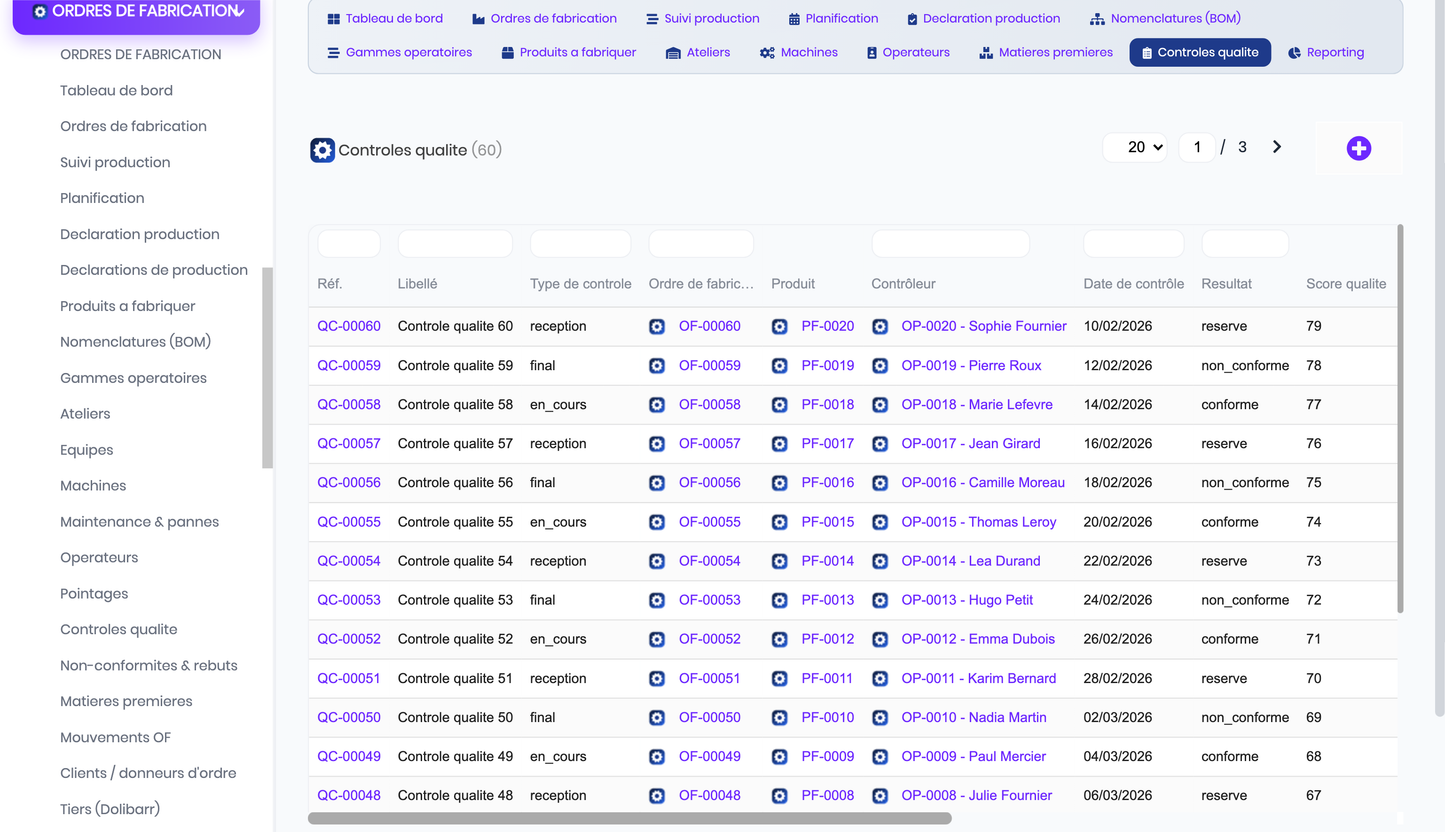Click the Libellé filter input field
1445x832 pixels.
(455, 244)
